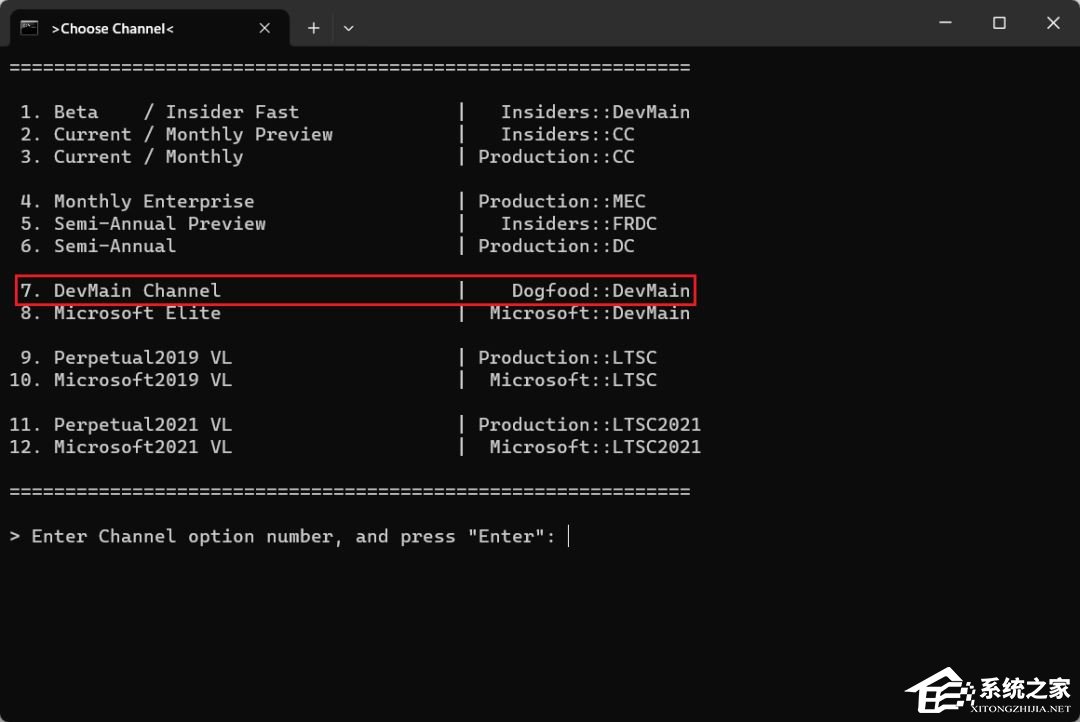Click the 'Dogfood::DevMain' text
The height and width of the screenshot is (722, 1080).
[x=601, y=291]
